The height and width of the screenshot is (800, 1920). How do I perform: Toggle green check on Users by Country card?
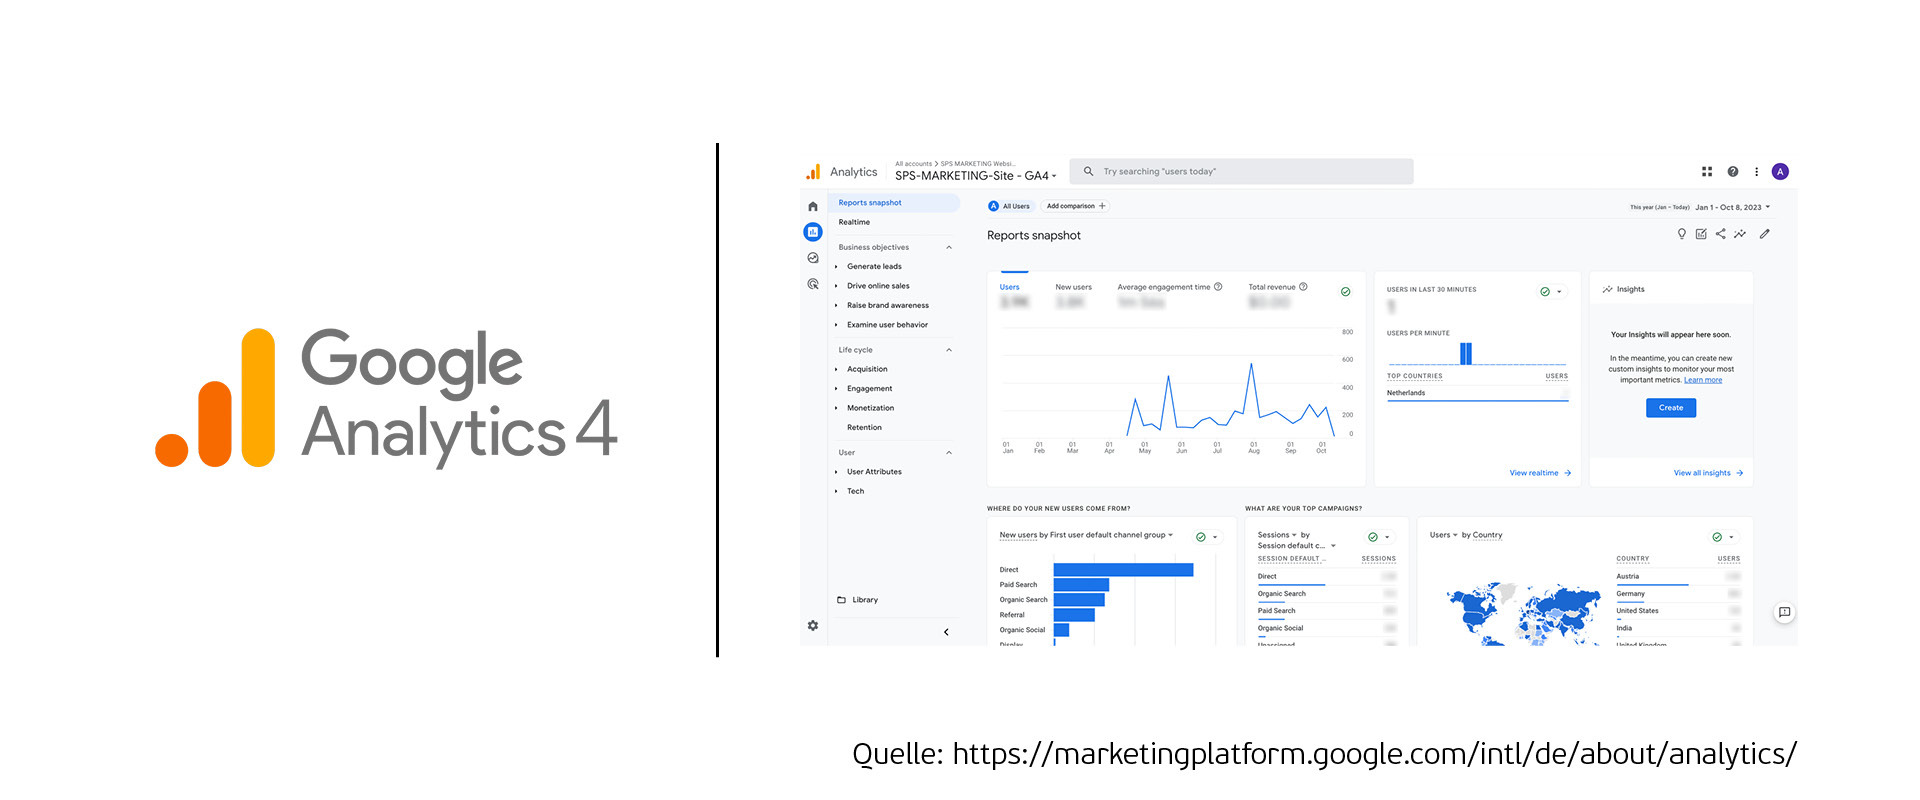pyautogui.click(x=1717, y=537)
